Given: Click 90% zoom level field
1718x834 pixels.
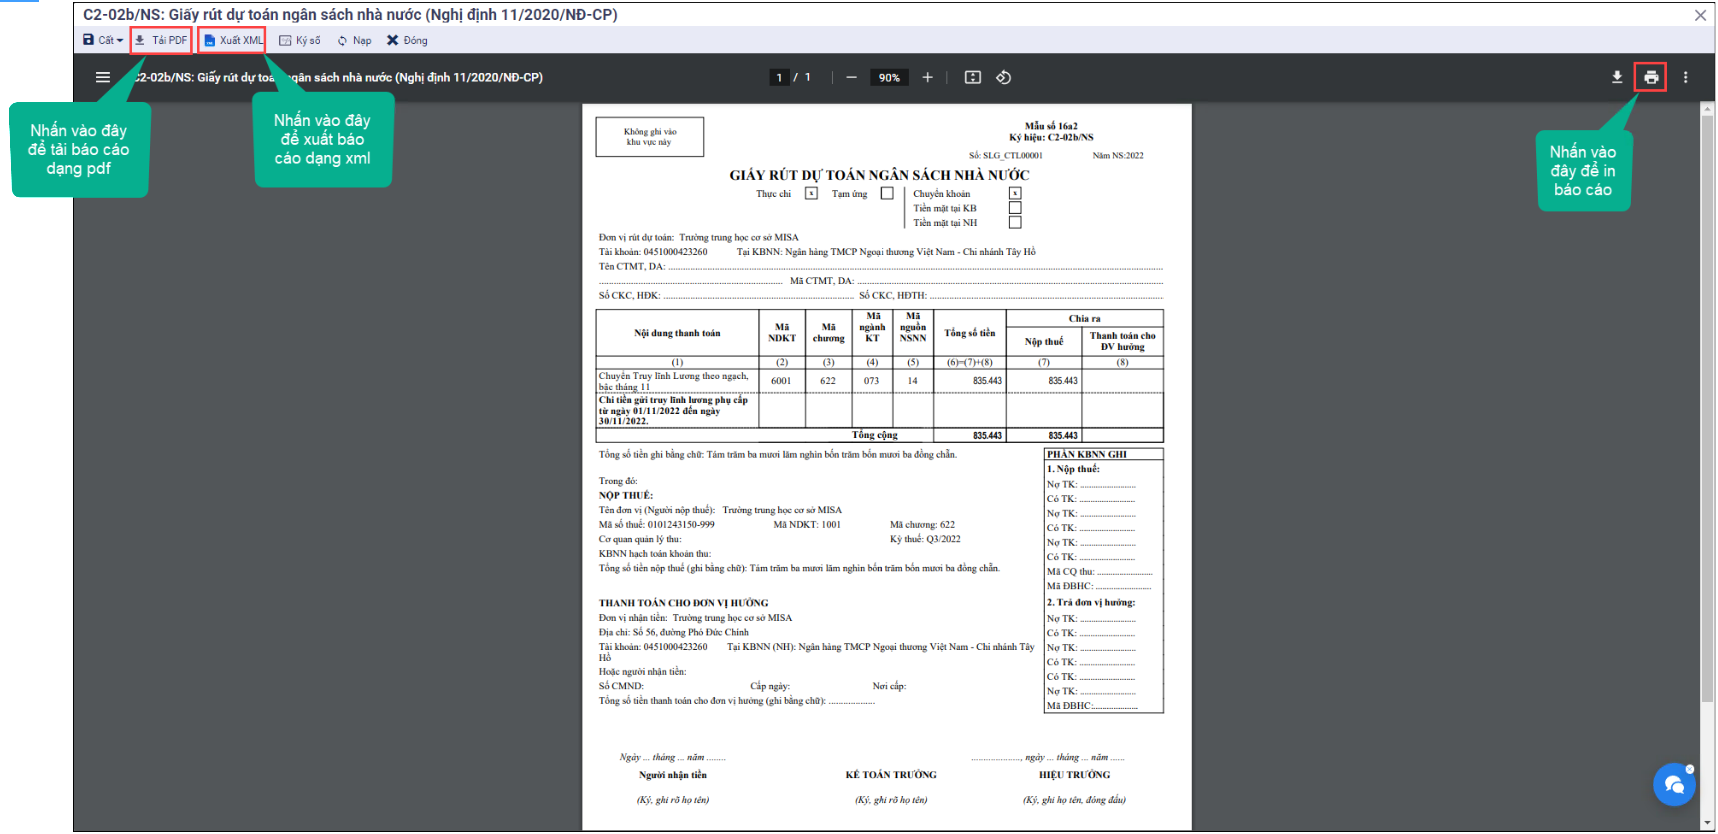Looking at the screenshot, I should click(x=889, y=77).
